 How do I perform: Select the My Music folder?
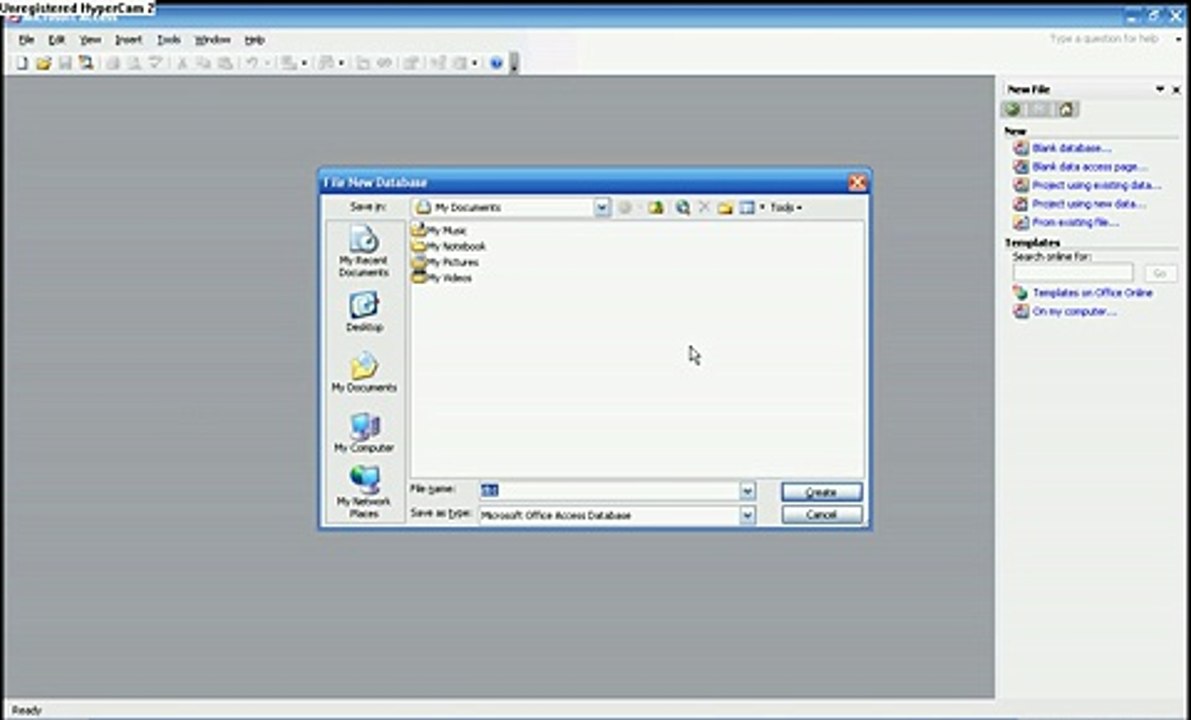click(x=439, y=230)
